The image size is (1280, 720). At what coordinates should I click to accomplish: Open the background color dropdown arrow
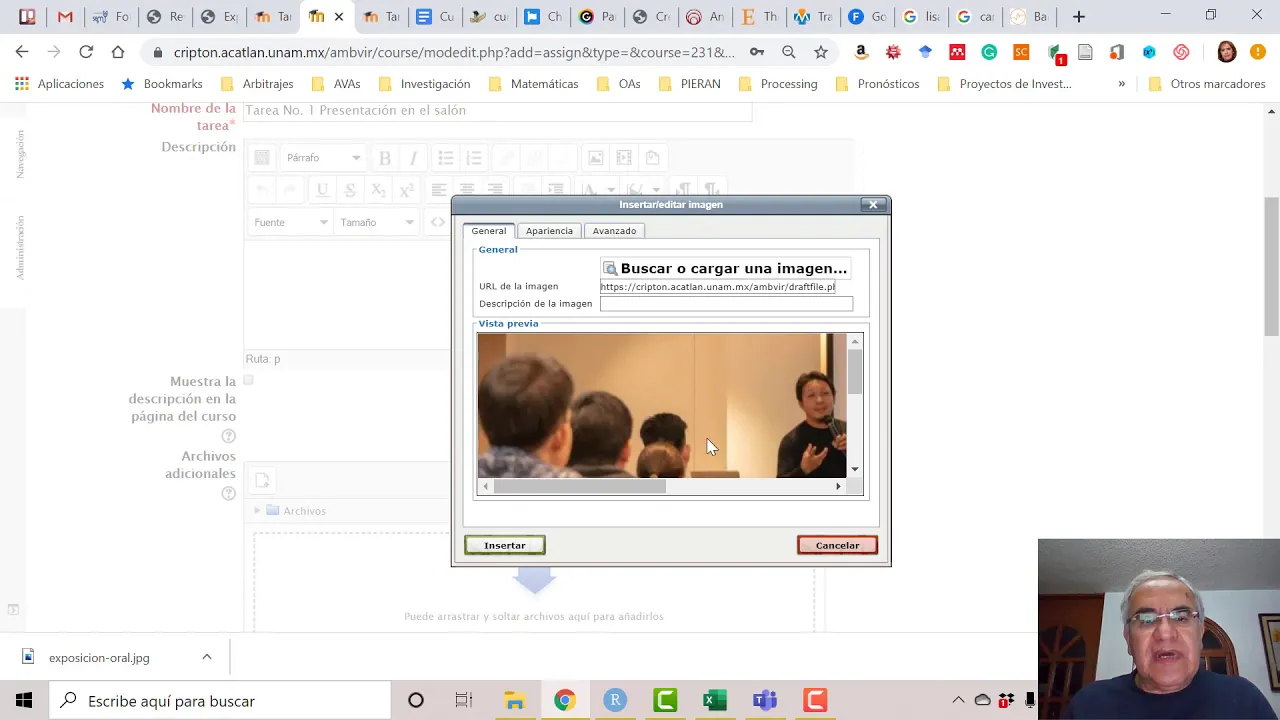coord(656,190)
